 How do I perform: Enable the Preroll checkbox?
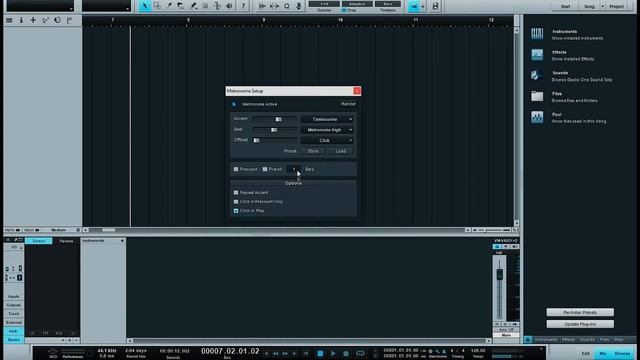coord(265,169)
